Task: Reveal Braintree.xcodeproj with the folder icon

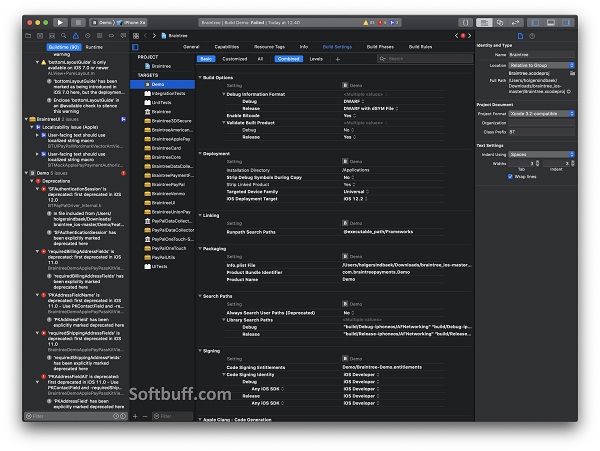Action: coord(572,73)
